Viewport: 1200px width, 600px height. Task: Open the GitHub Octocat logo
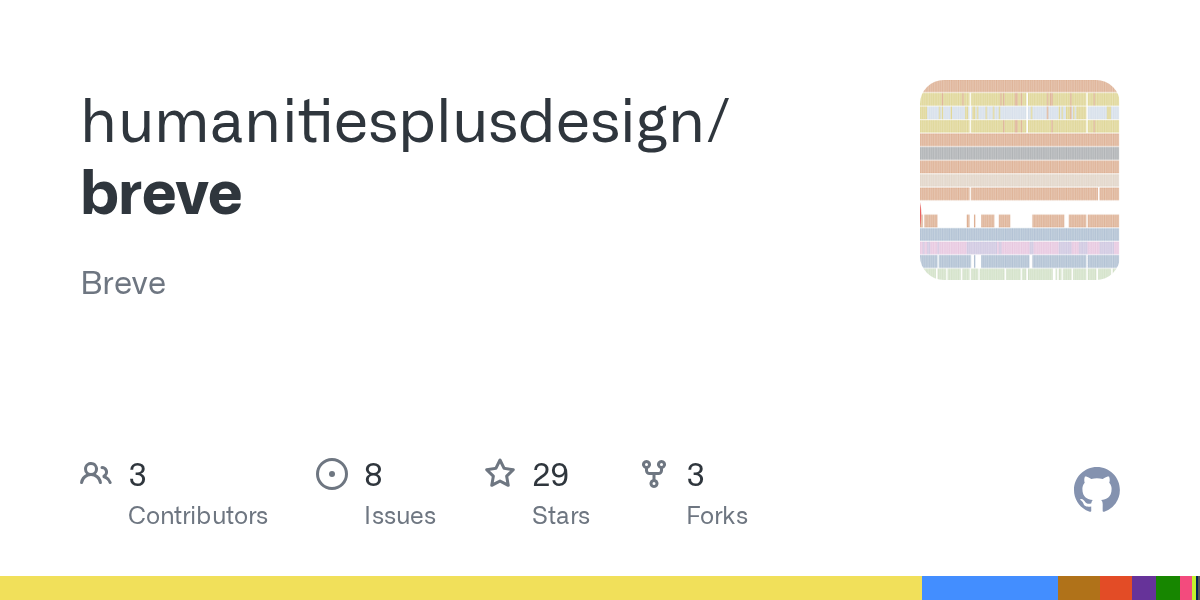pos(1096,490)
